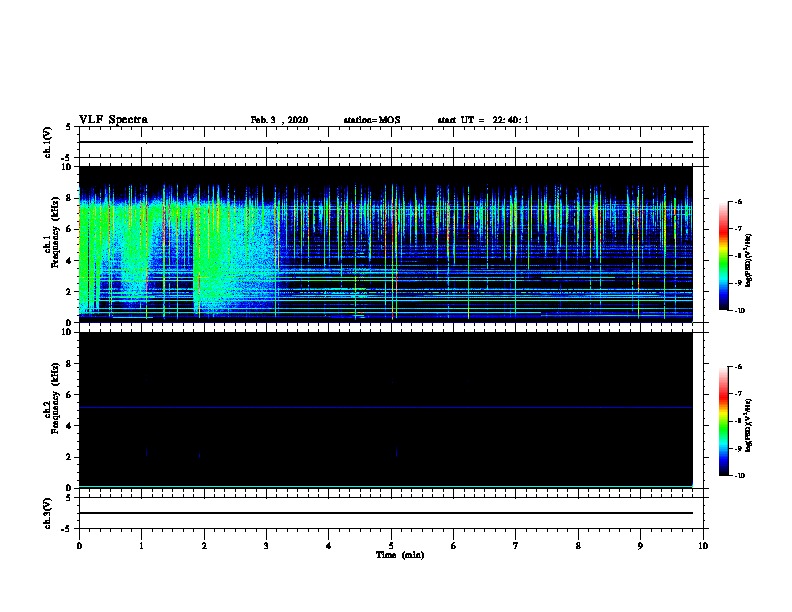
Task: Click the blue 5 kHz line in ch.2 spectrogram
Action: [x=386, y=407]
